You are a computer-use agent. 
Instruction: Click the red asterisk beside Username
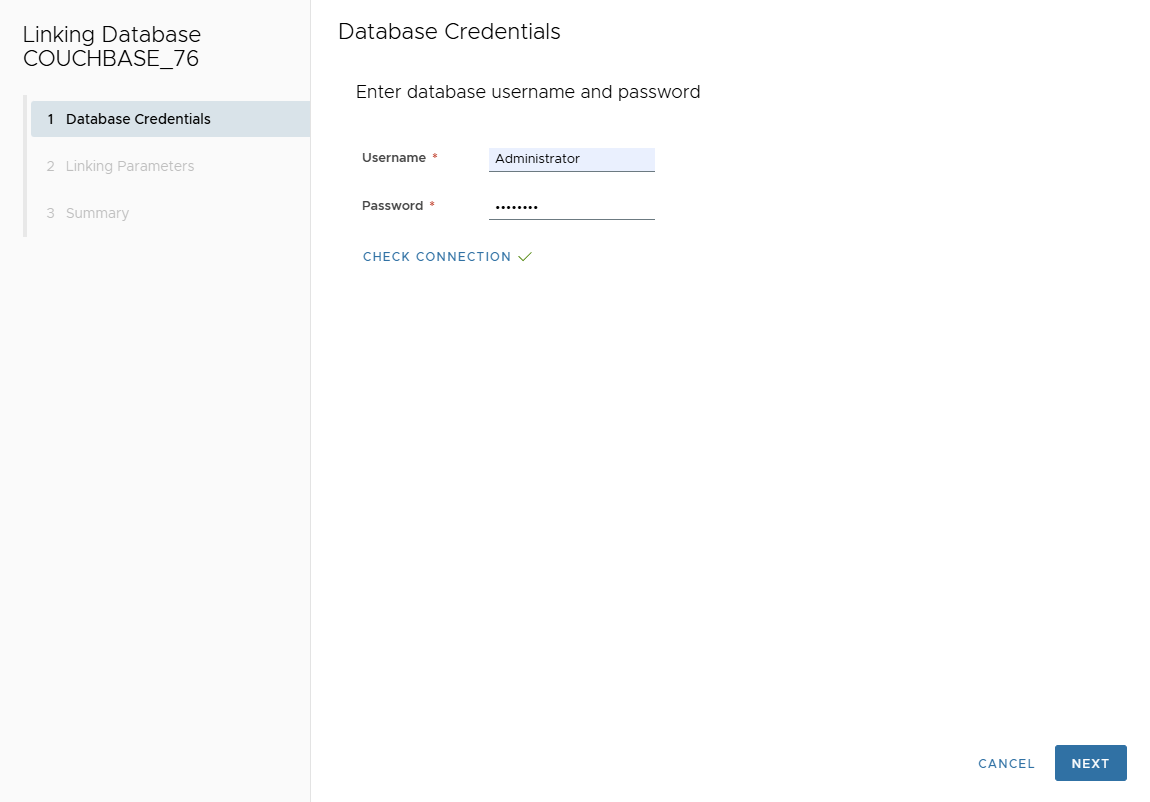click(435, 158)
